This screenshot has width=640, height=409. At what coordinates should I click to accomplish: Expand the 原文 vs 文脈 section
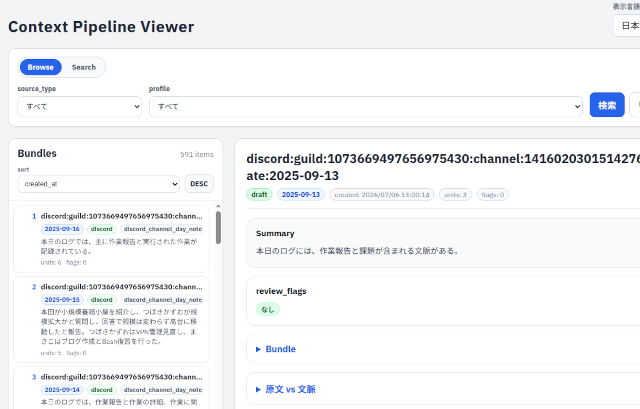pyautogui.click(x=290, y=389)
